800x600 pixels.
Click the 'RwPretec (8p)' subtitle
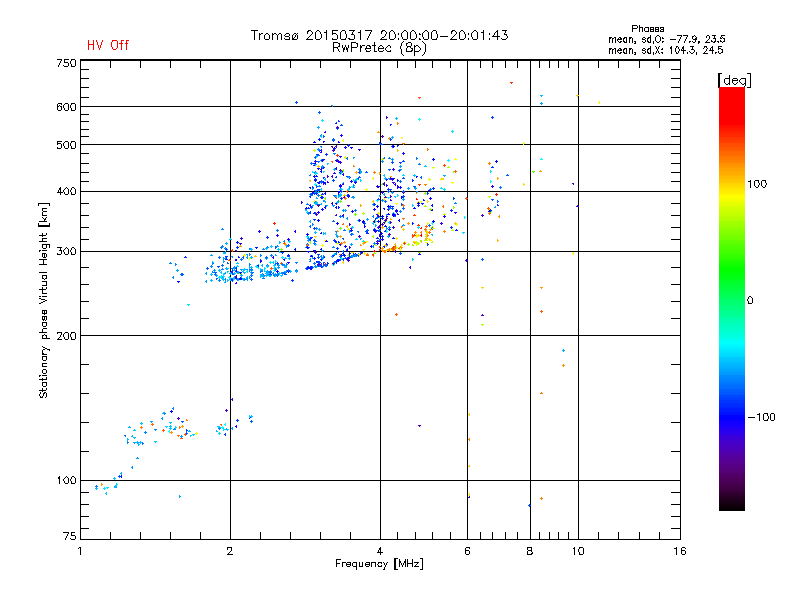379,48
